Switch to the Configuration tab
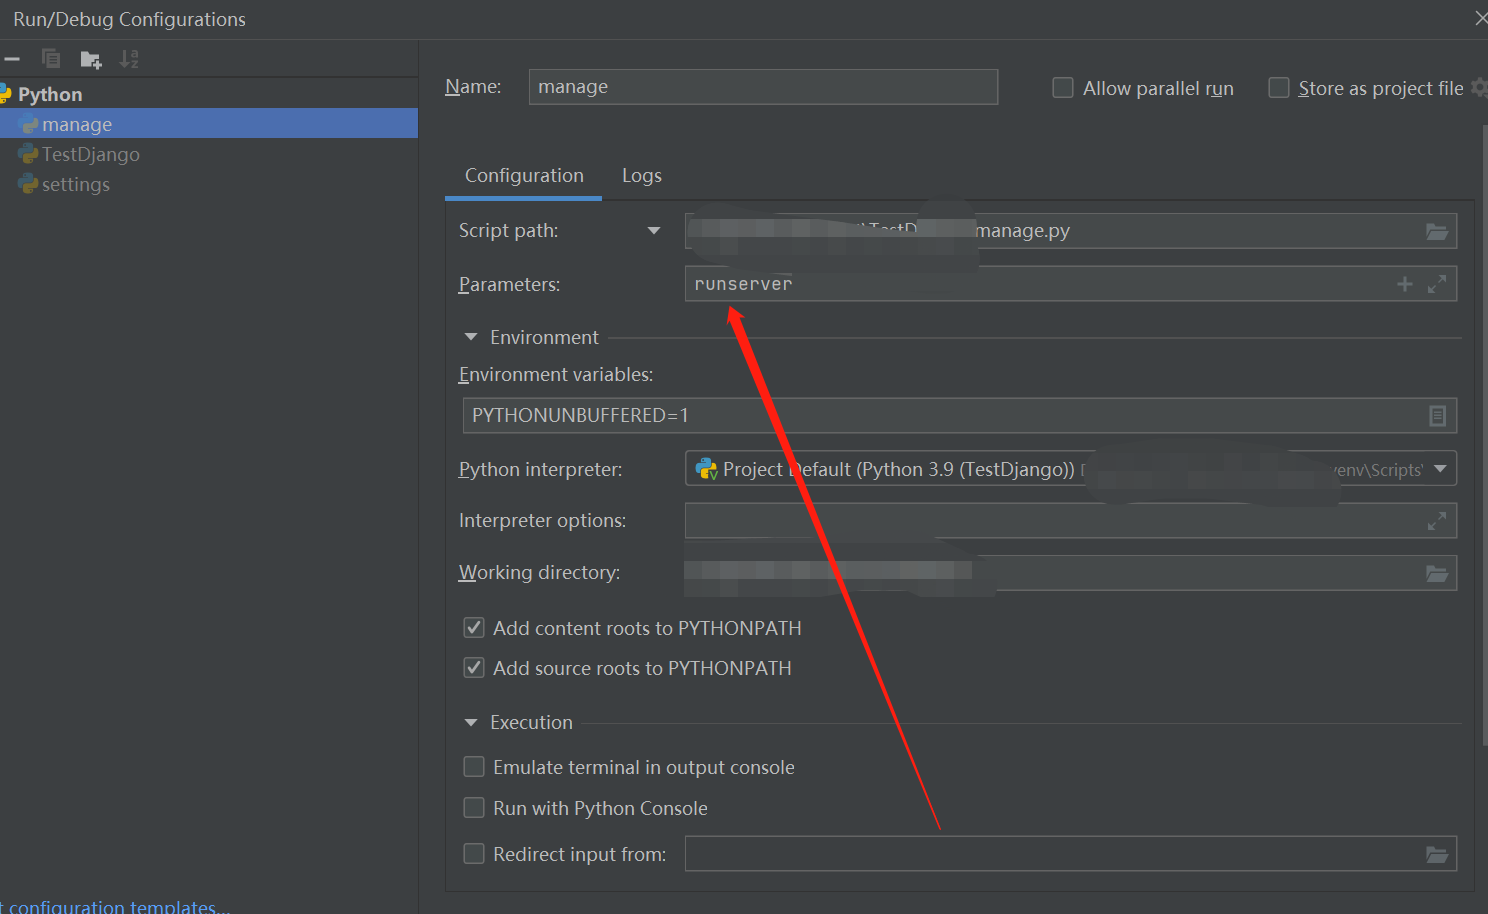 (x=523, y=175)
